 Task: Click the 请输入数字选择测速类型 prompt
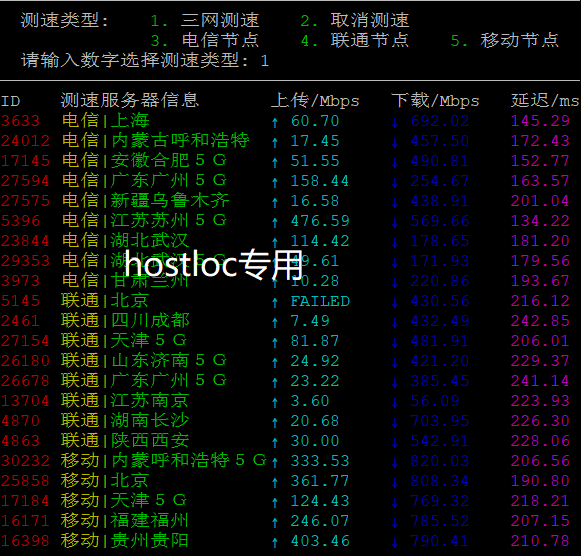click(135, 60)
